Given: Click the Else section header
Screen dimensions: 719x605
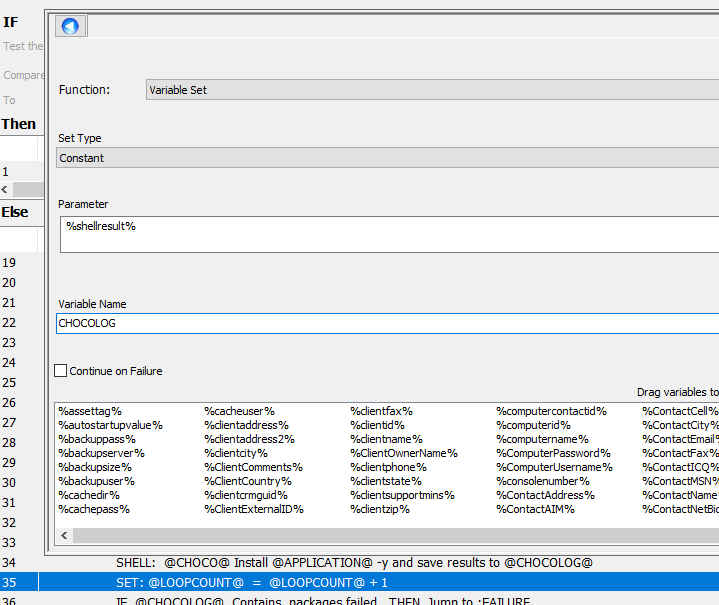Looking at the screenshot, I should pyautogui.click(x=15, y=212).
